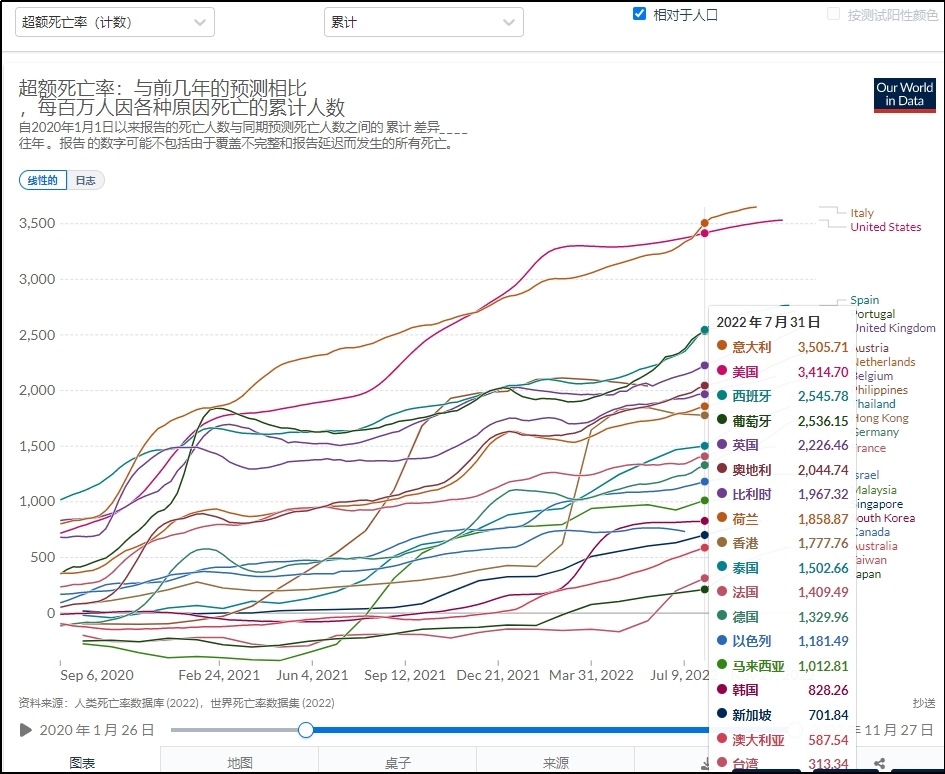Click the share icon
This screenshot has width=945, height=774.
tap(879, 763)
